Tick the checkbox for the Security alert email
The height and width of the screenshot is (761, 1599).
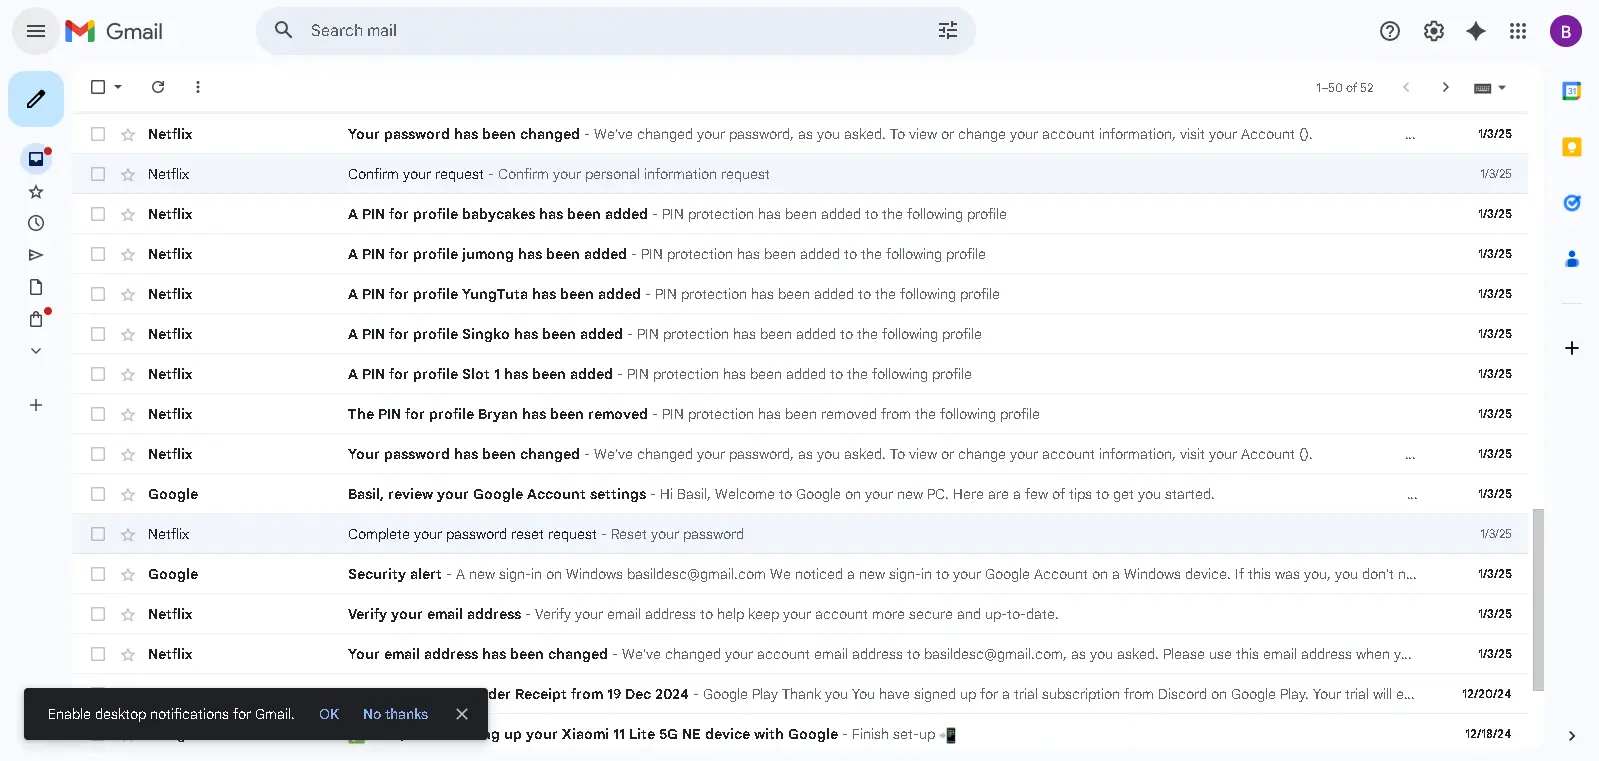pyautogui.click(x=98, y=574)
